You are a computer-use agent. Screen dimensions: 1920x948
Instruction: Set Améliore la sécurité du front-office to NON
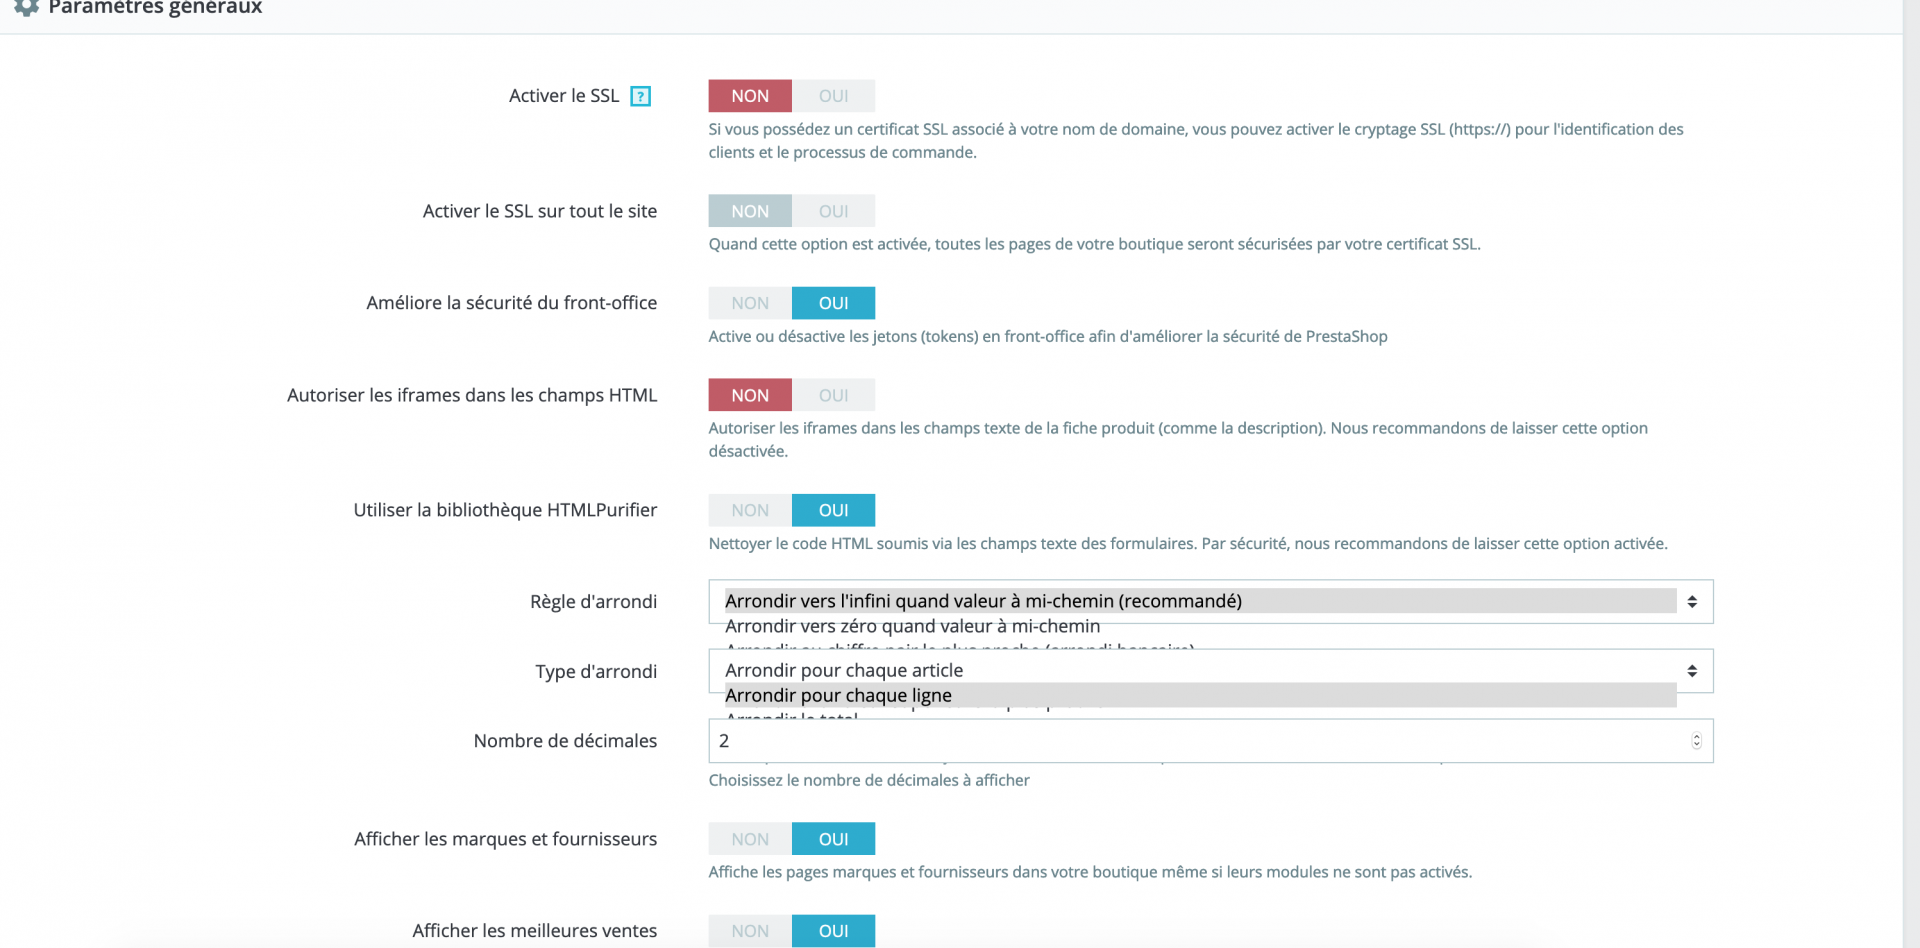click(x=750, y=303)
